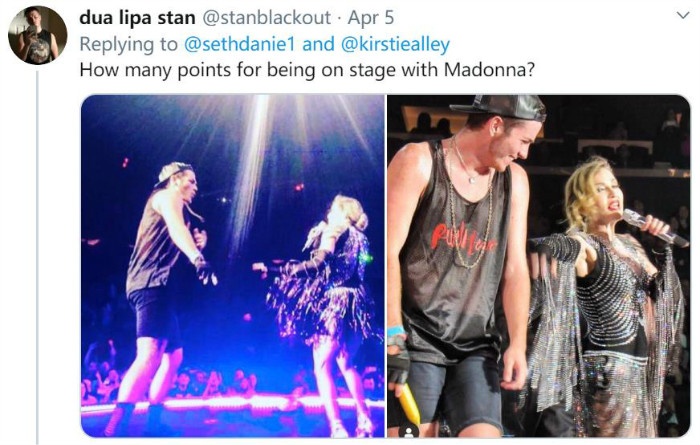Image resolution: width=700 pixels, height=445 pixels.
Task: Open the @stanblackout handle
Action: [267, 18]
